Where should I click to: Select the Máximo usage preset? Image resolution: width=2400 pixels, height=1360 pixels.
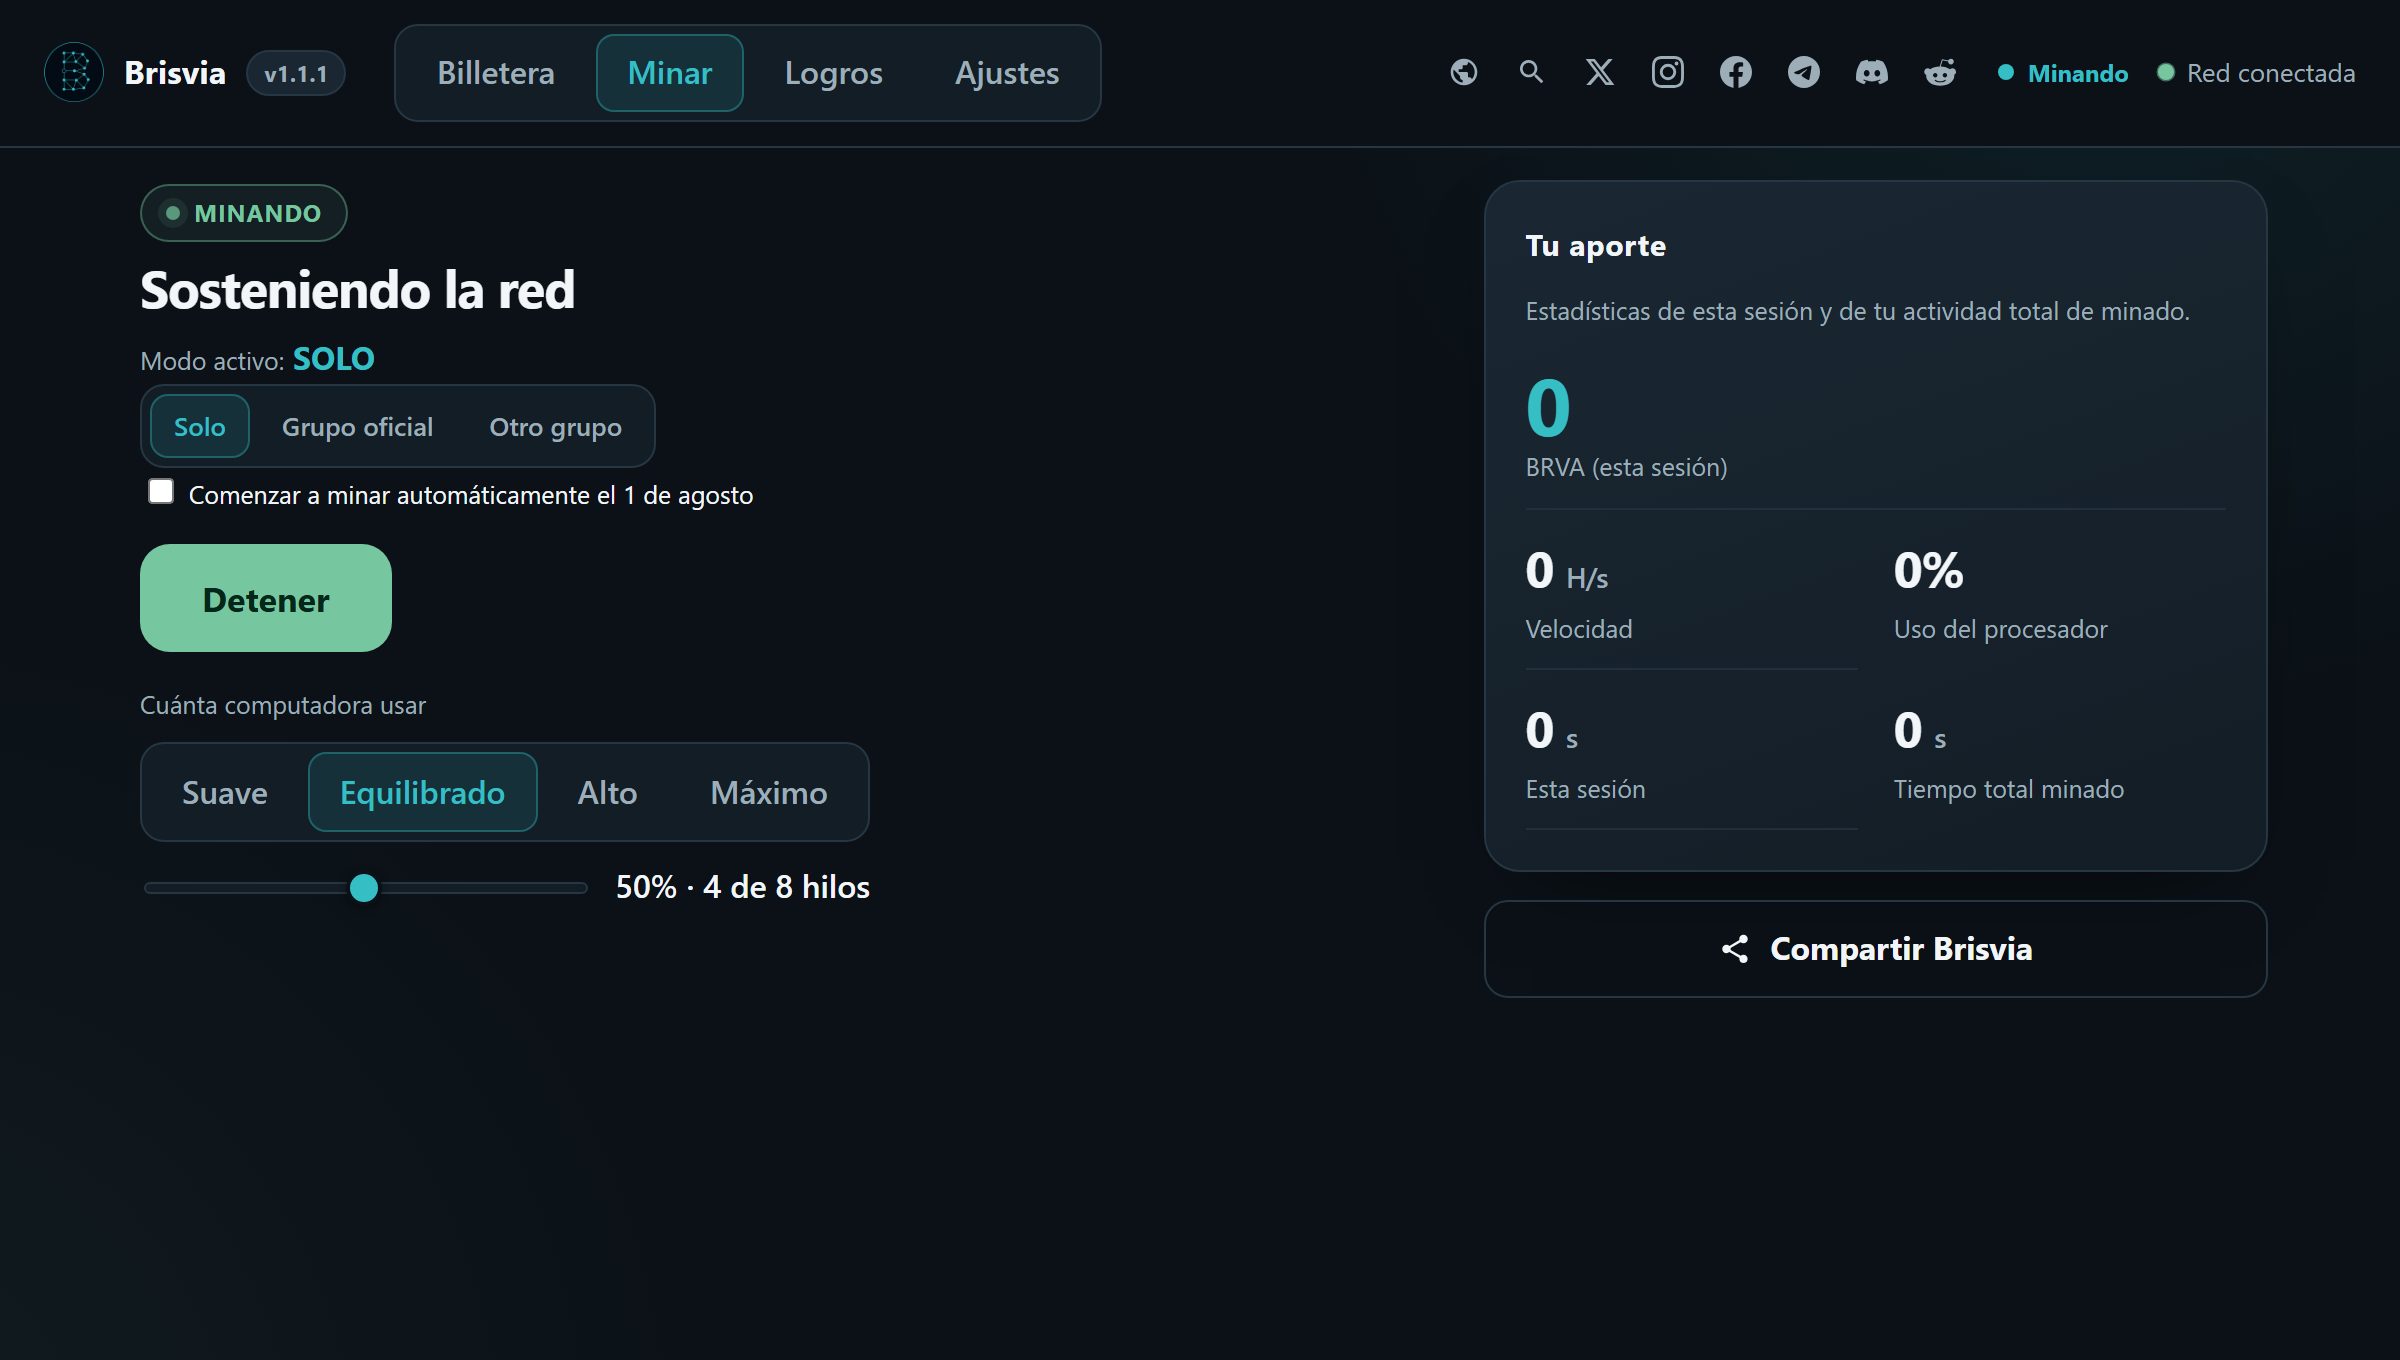[x=768, y=792]
